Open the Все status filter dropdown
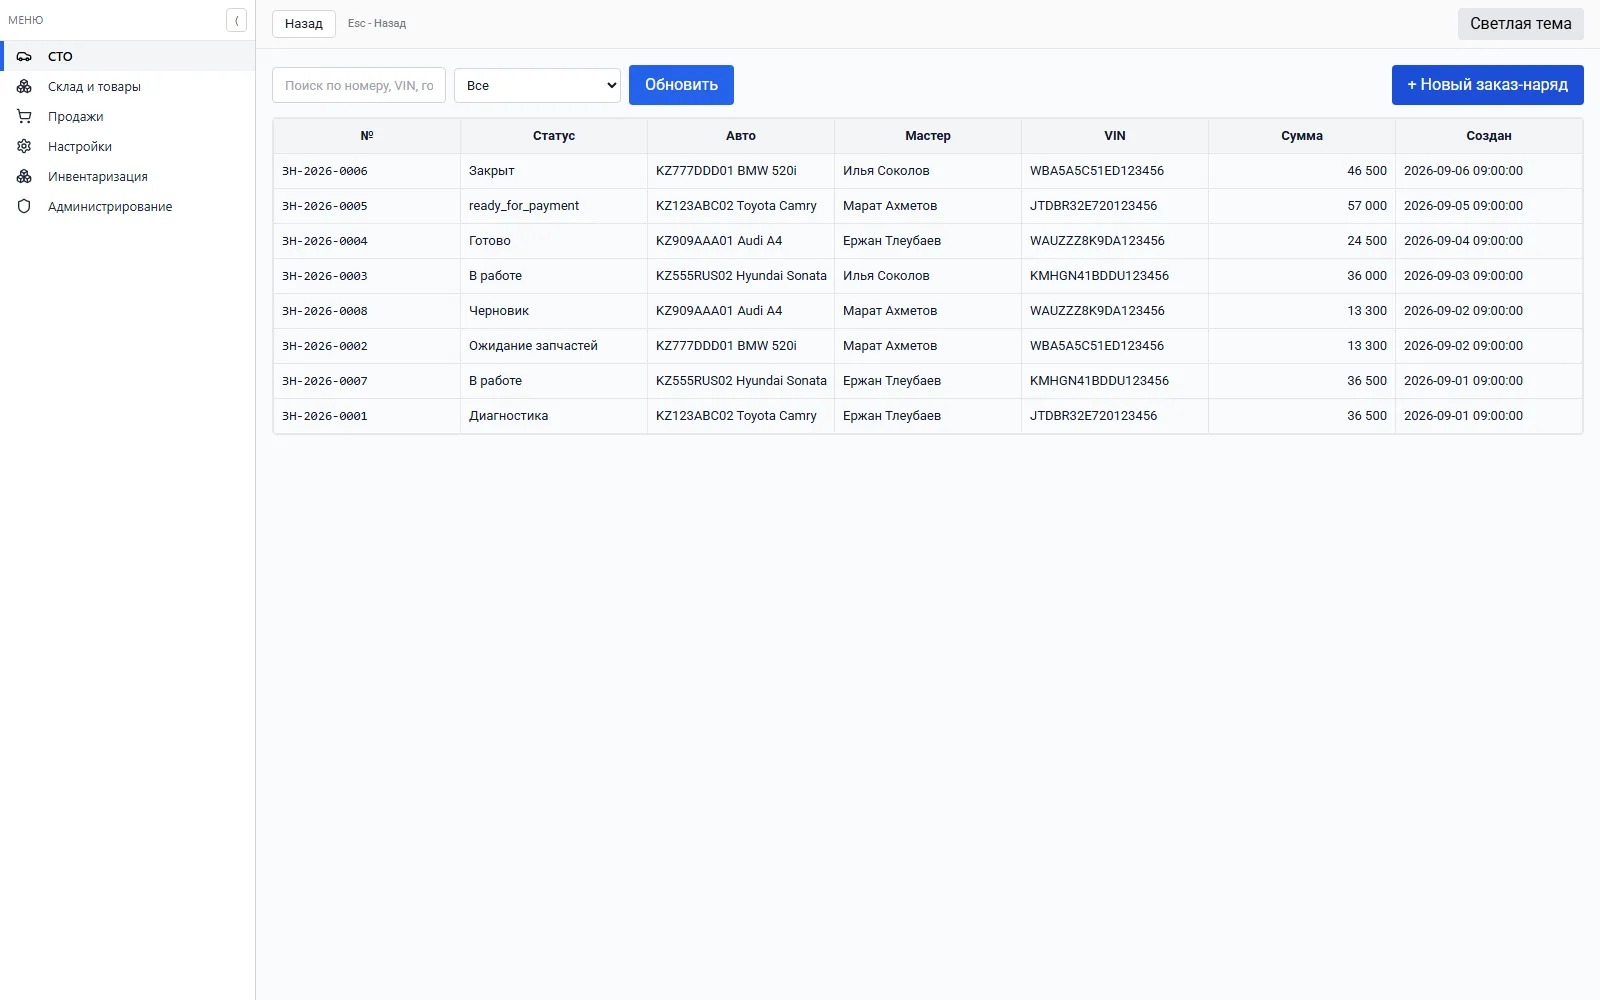The width and height of the screenshot is (1600, 1000). pyautogui.click(x=537, y=85)
